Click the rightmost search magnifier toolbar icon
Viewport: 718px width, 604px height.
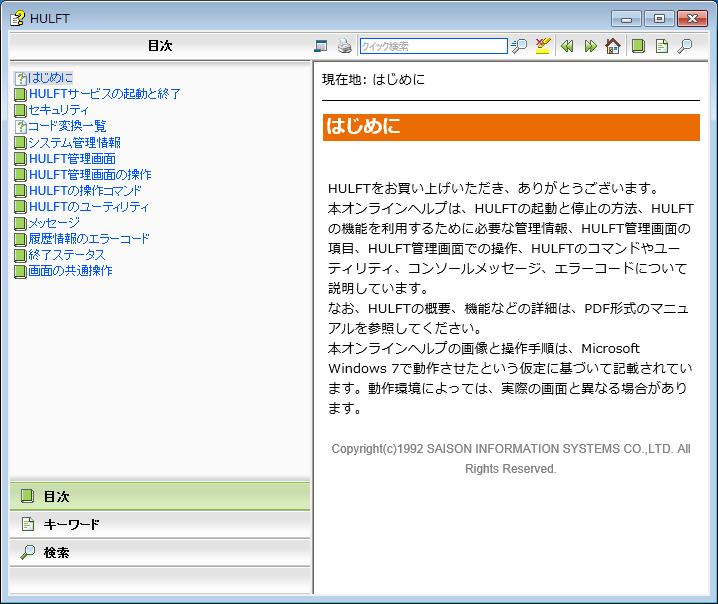pyautogui.click(x=685, y=46)
